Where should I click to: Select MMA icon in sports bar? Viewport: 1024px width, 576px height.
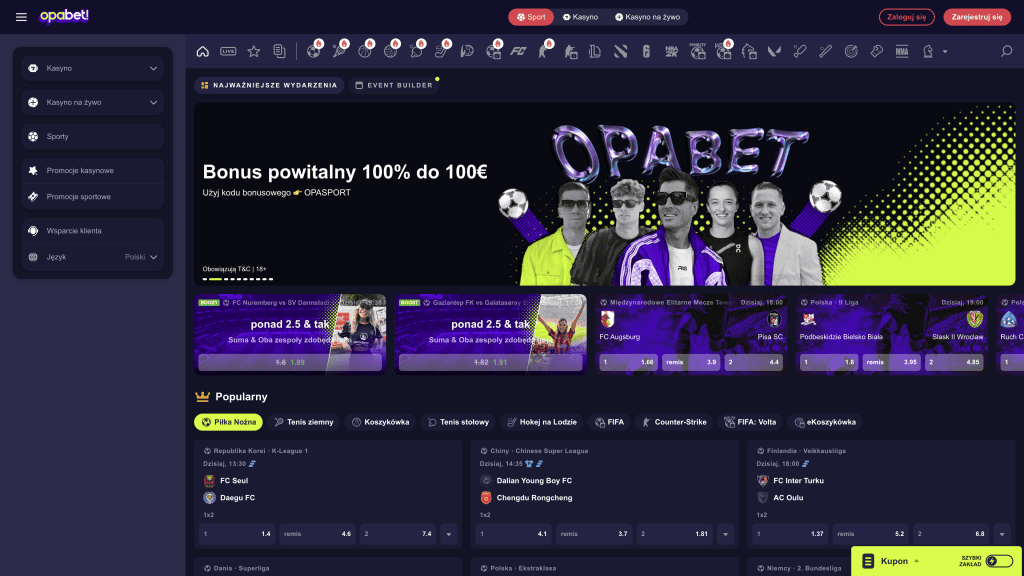pos(902,52)
